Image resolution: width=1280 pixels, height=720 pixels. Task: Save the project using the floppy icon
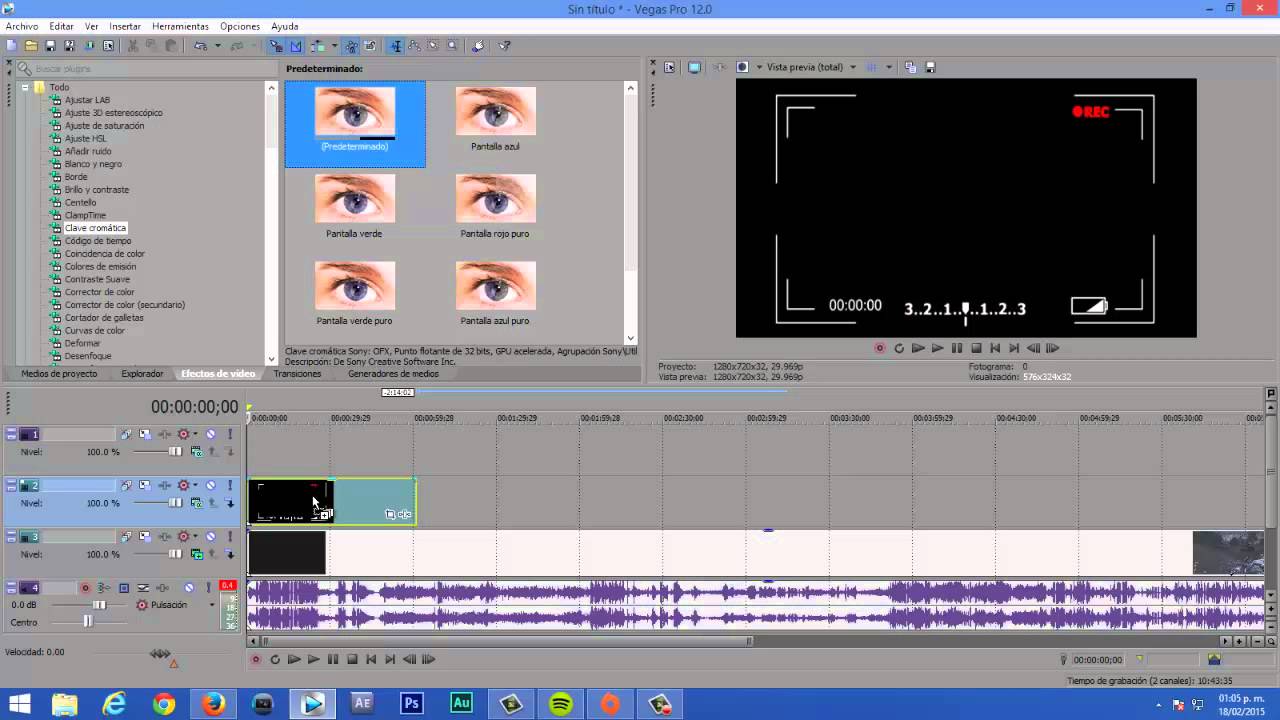[50, 46]
